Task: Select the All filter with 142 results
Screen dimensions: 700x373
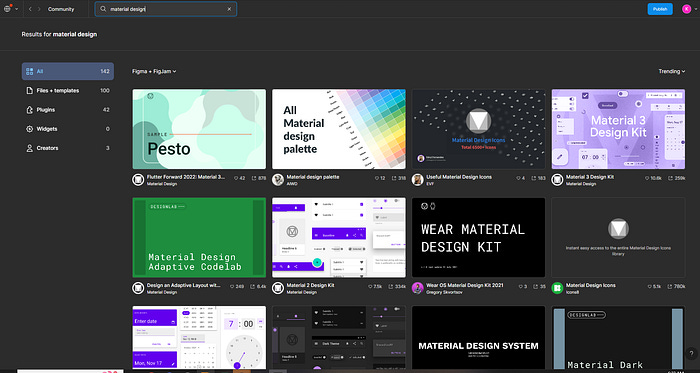Action: (68, 71)
